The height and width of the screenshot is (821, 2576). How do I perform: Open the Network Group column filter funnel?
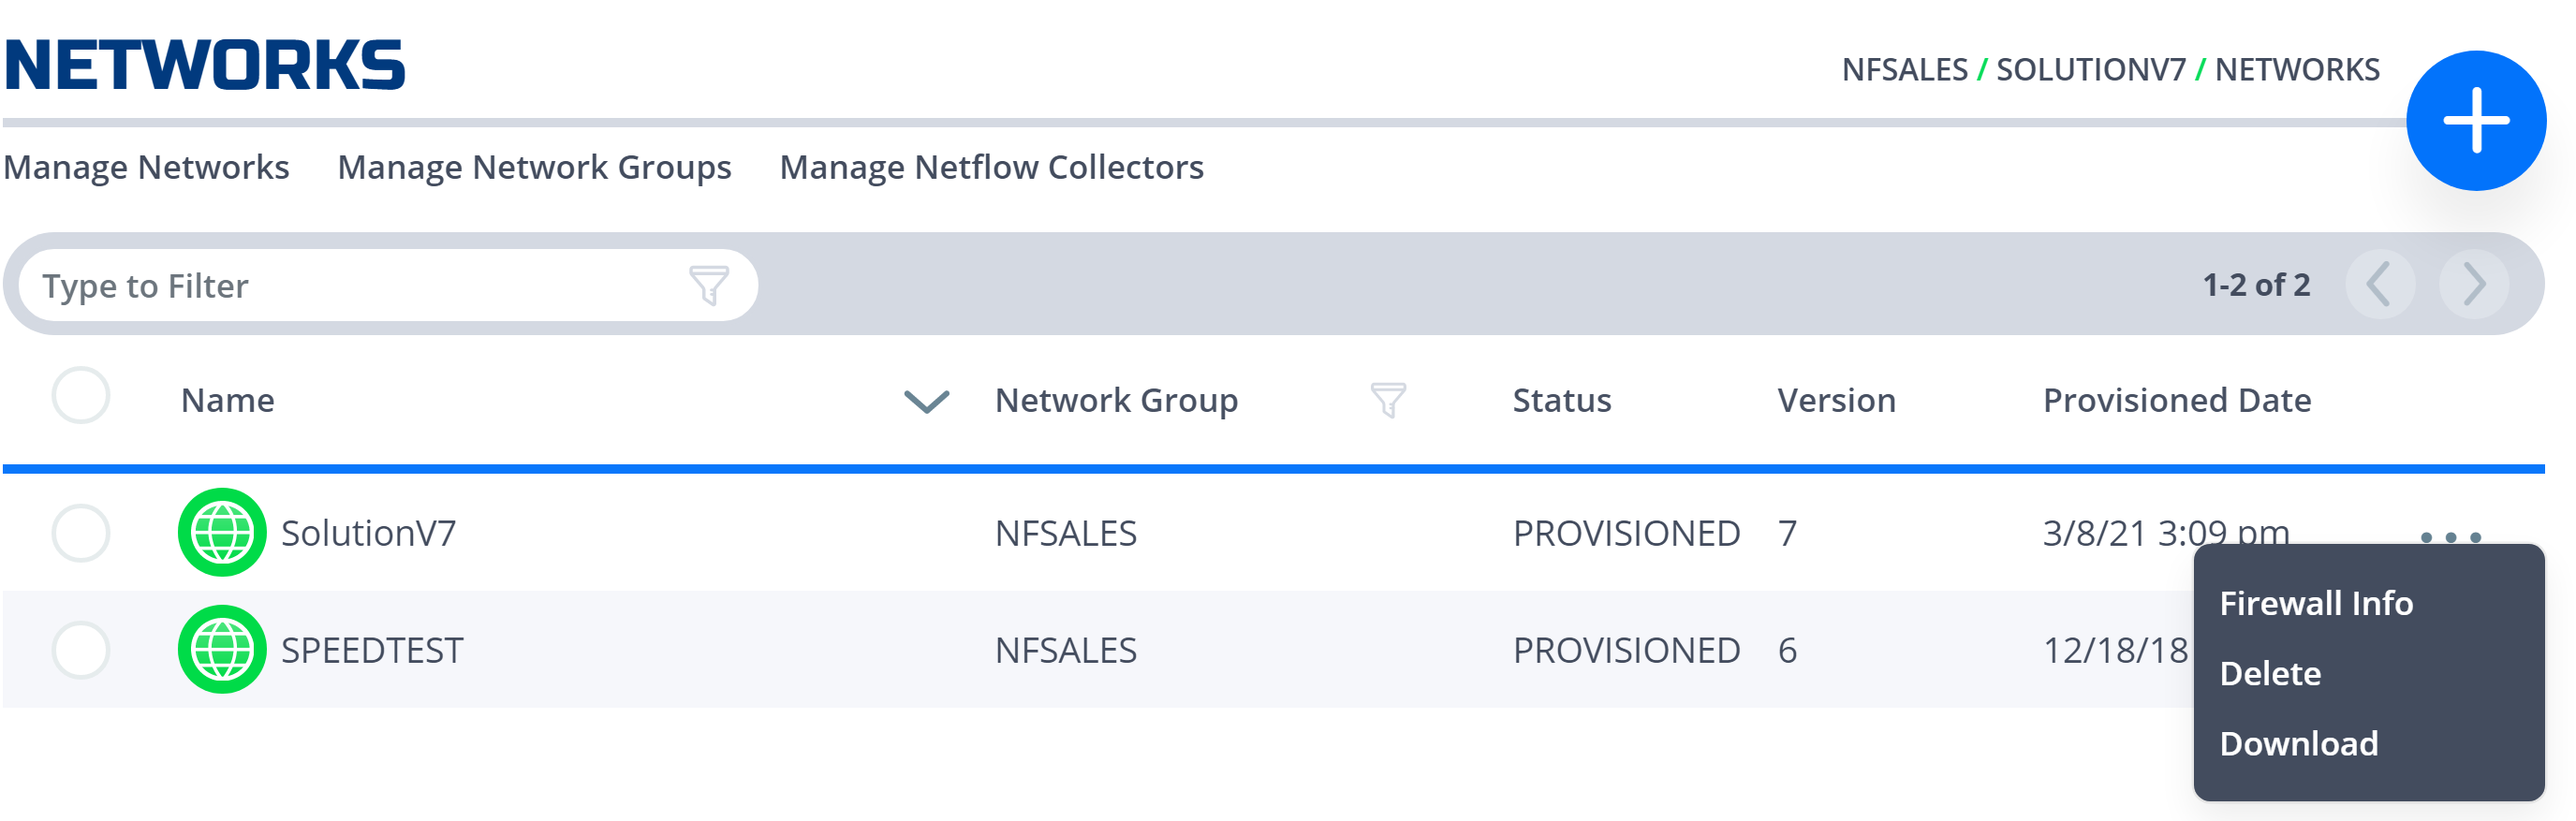1388,400
